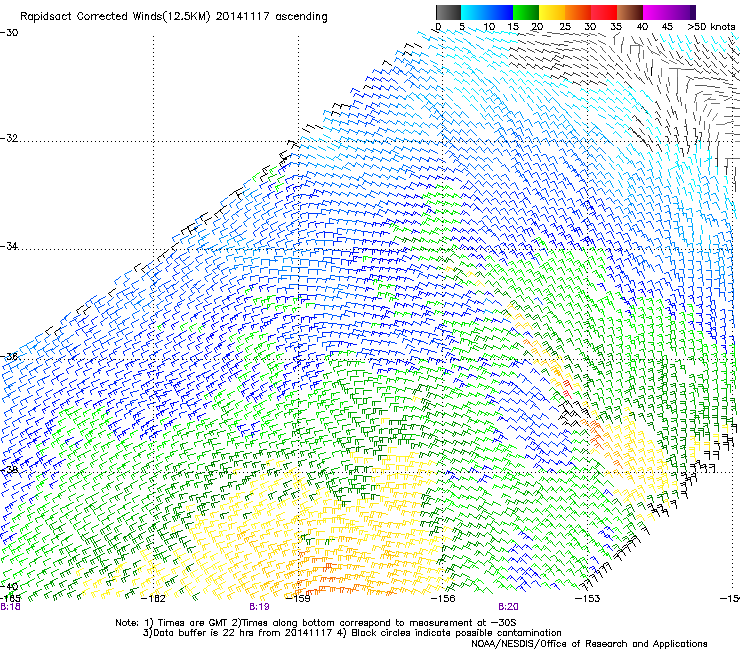Click the -162 longitude label

pos(153,599)
